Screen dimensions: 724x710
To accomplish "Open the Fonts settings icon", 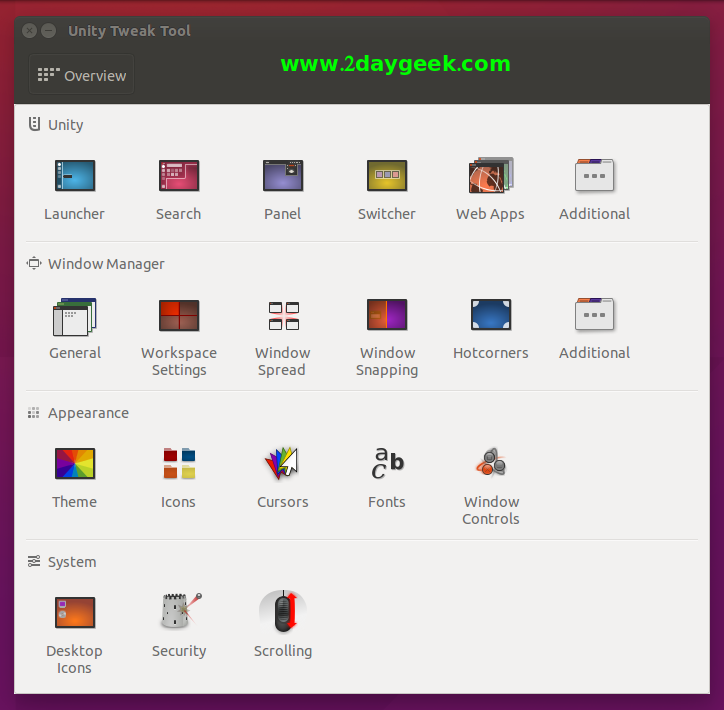I will [x=387, y=463].
